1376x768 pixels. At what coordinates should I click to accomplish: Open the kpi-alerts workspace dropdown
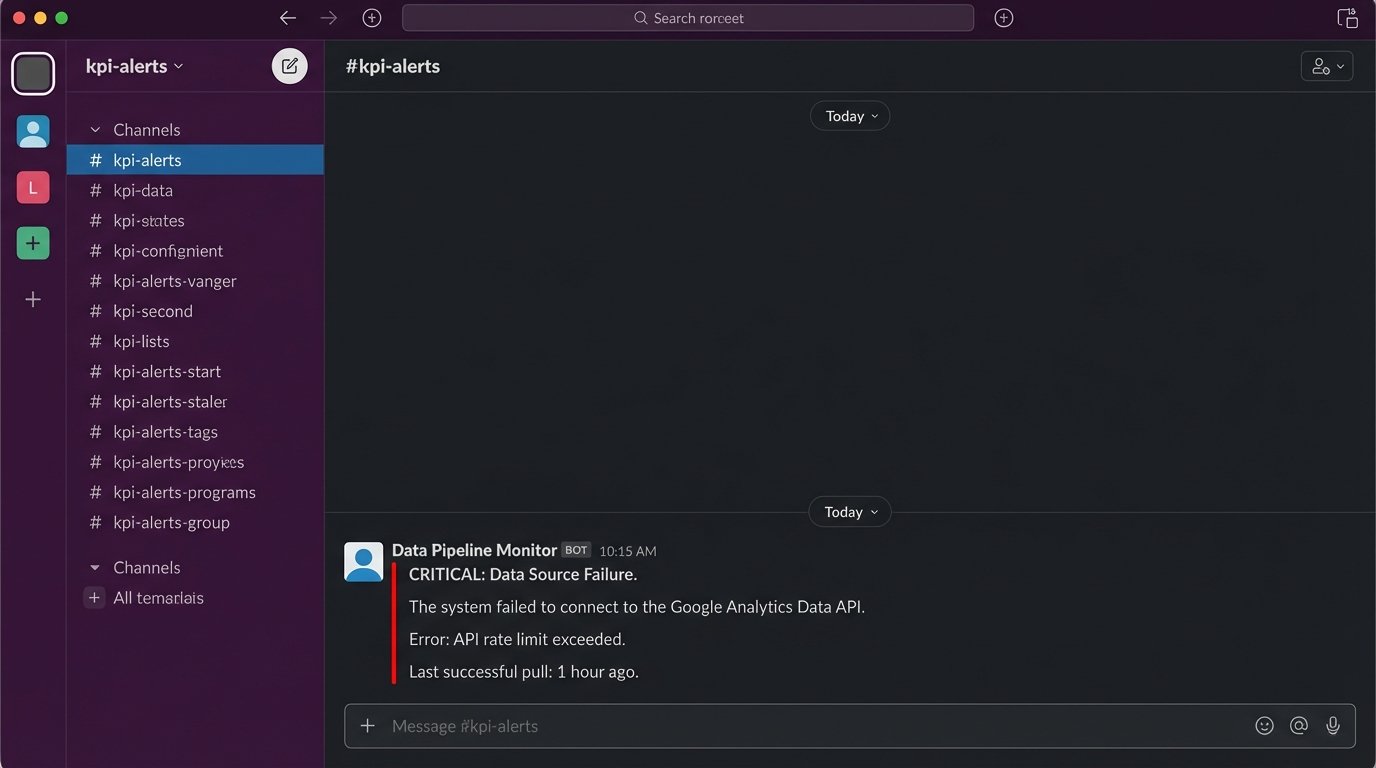pos(135,66)
